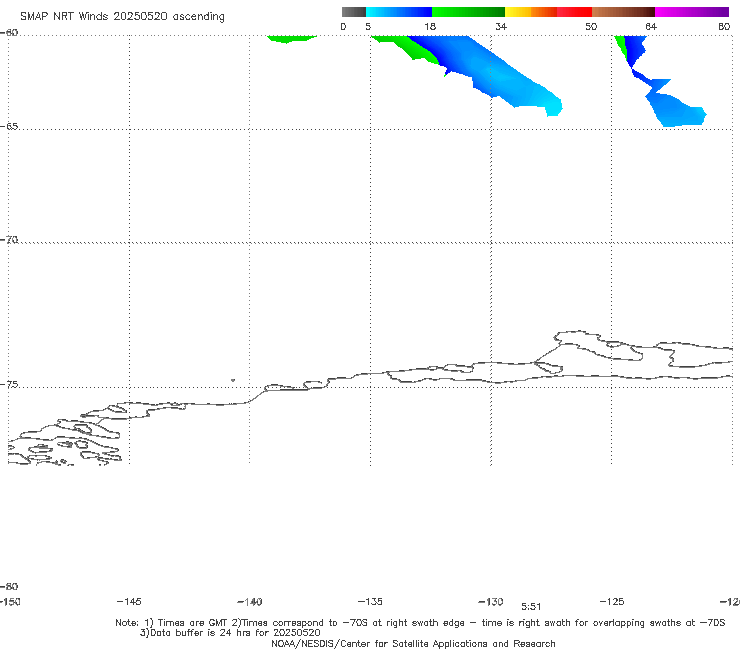Click the small green wind patch near -138
The image size is (740, 650).
(291, 39)
